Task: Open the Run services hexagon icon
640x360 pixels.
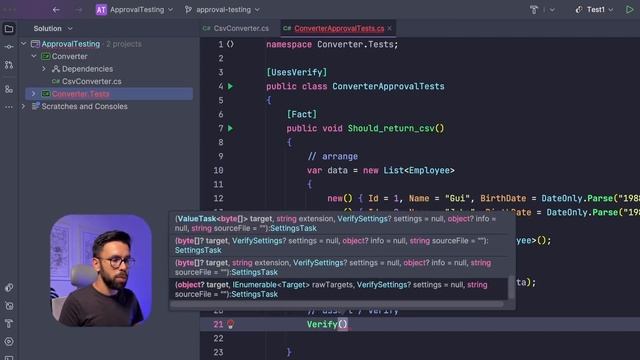Action: pyautogui.click(x=9, y=342)
